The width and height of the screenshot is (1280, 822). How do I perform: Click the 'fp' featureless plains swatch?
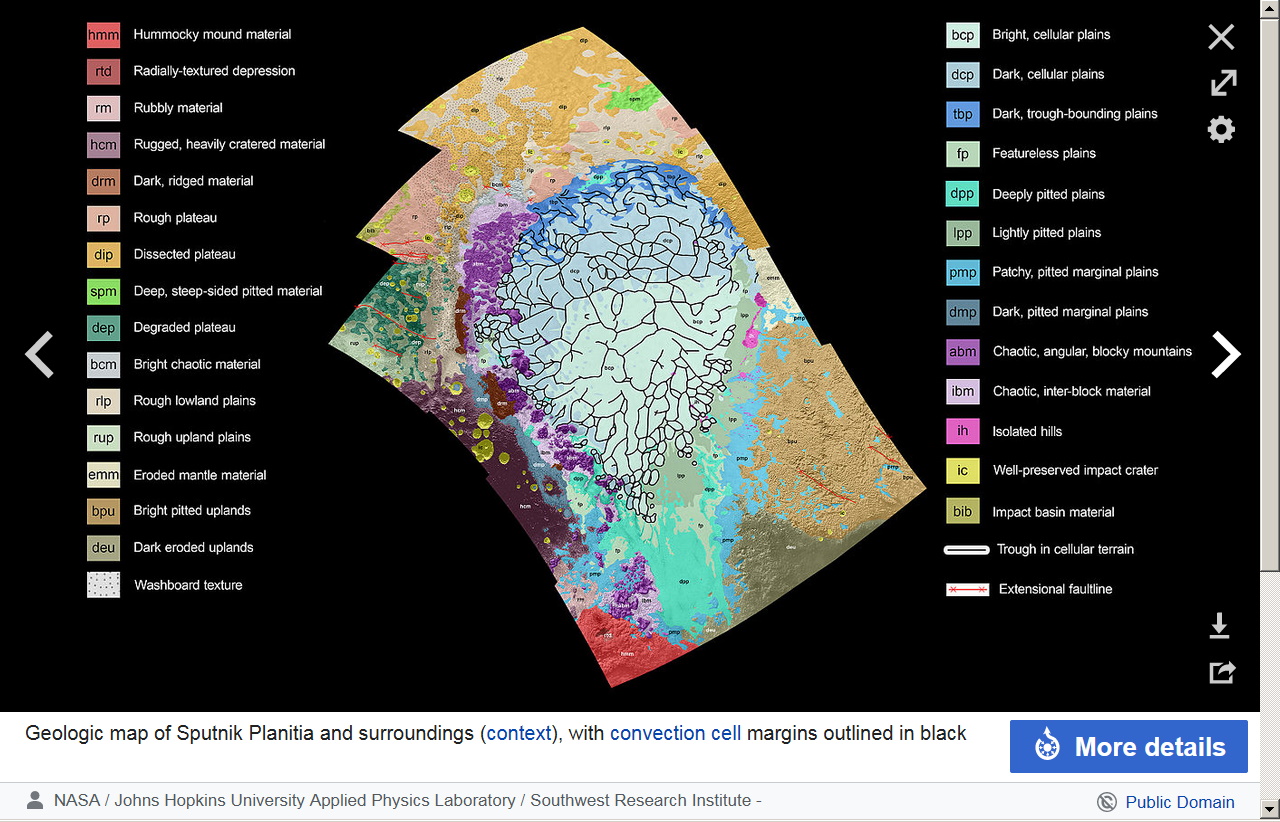tap(962, 154)
